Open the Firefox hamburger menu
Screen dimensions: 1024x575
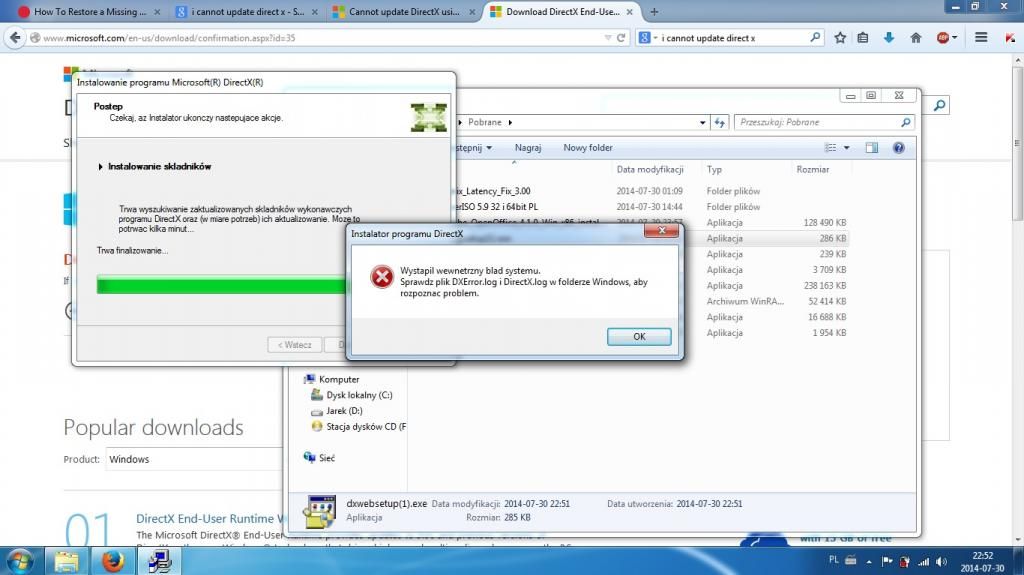981,38
